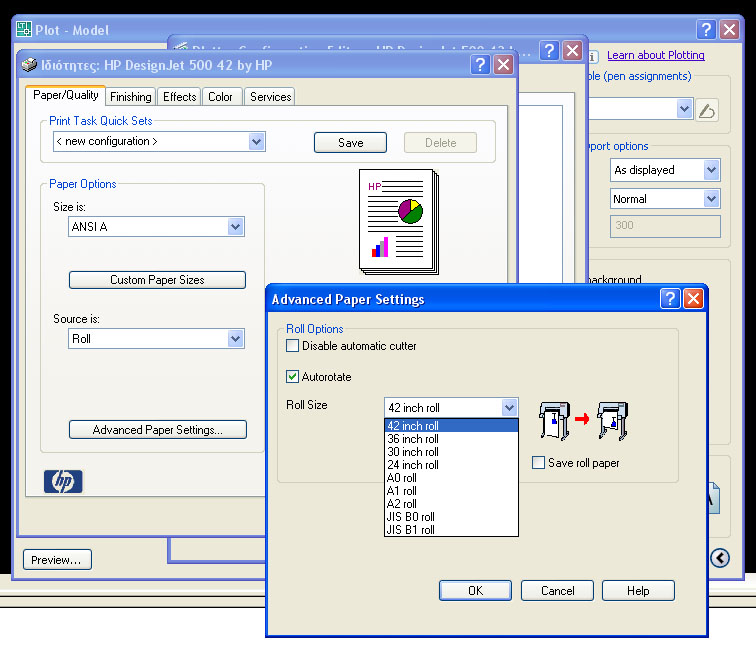Close the Plotter Configuration Editor window
This screenshot has height=652, width=756.
pos(572,50)
